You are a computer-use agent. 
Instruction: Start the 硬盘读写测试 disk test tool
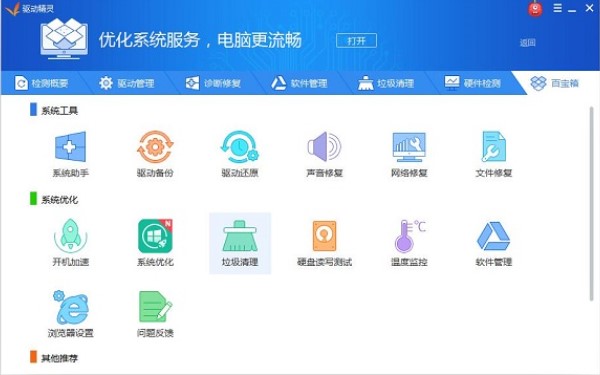click(x=324, y=243)
